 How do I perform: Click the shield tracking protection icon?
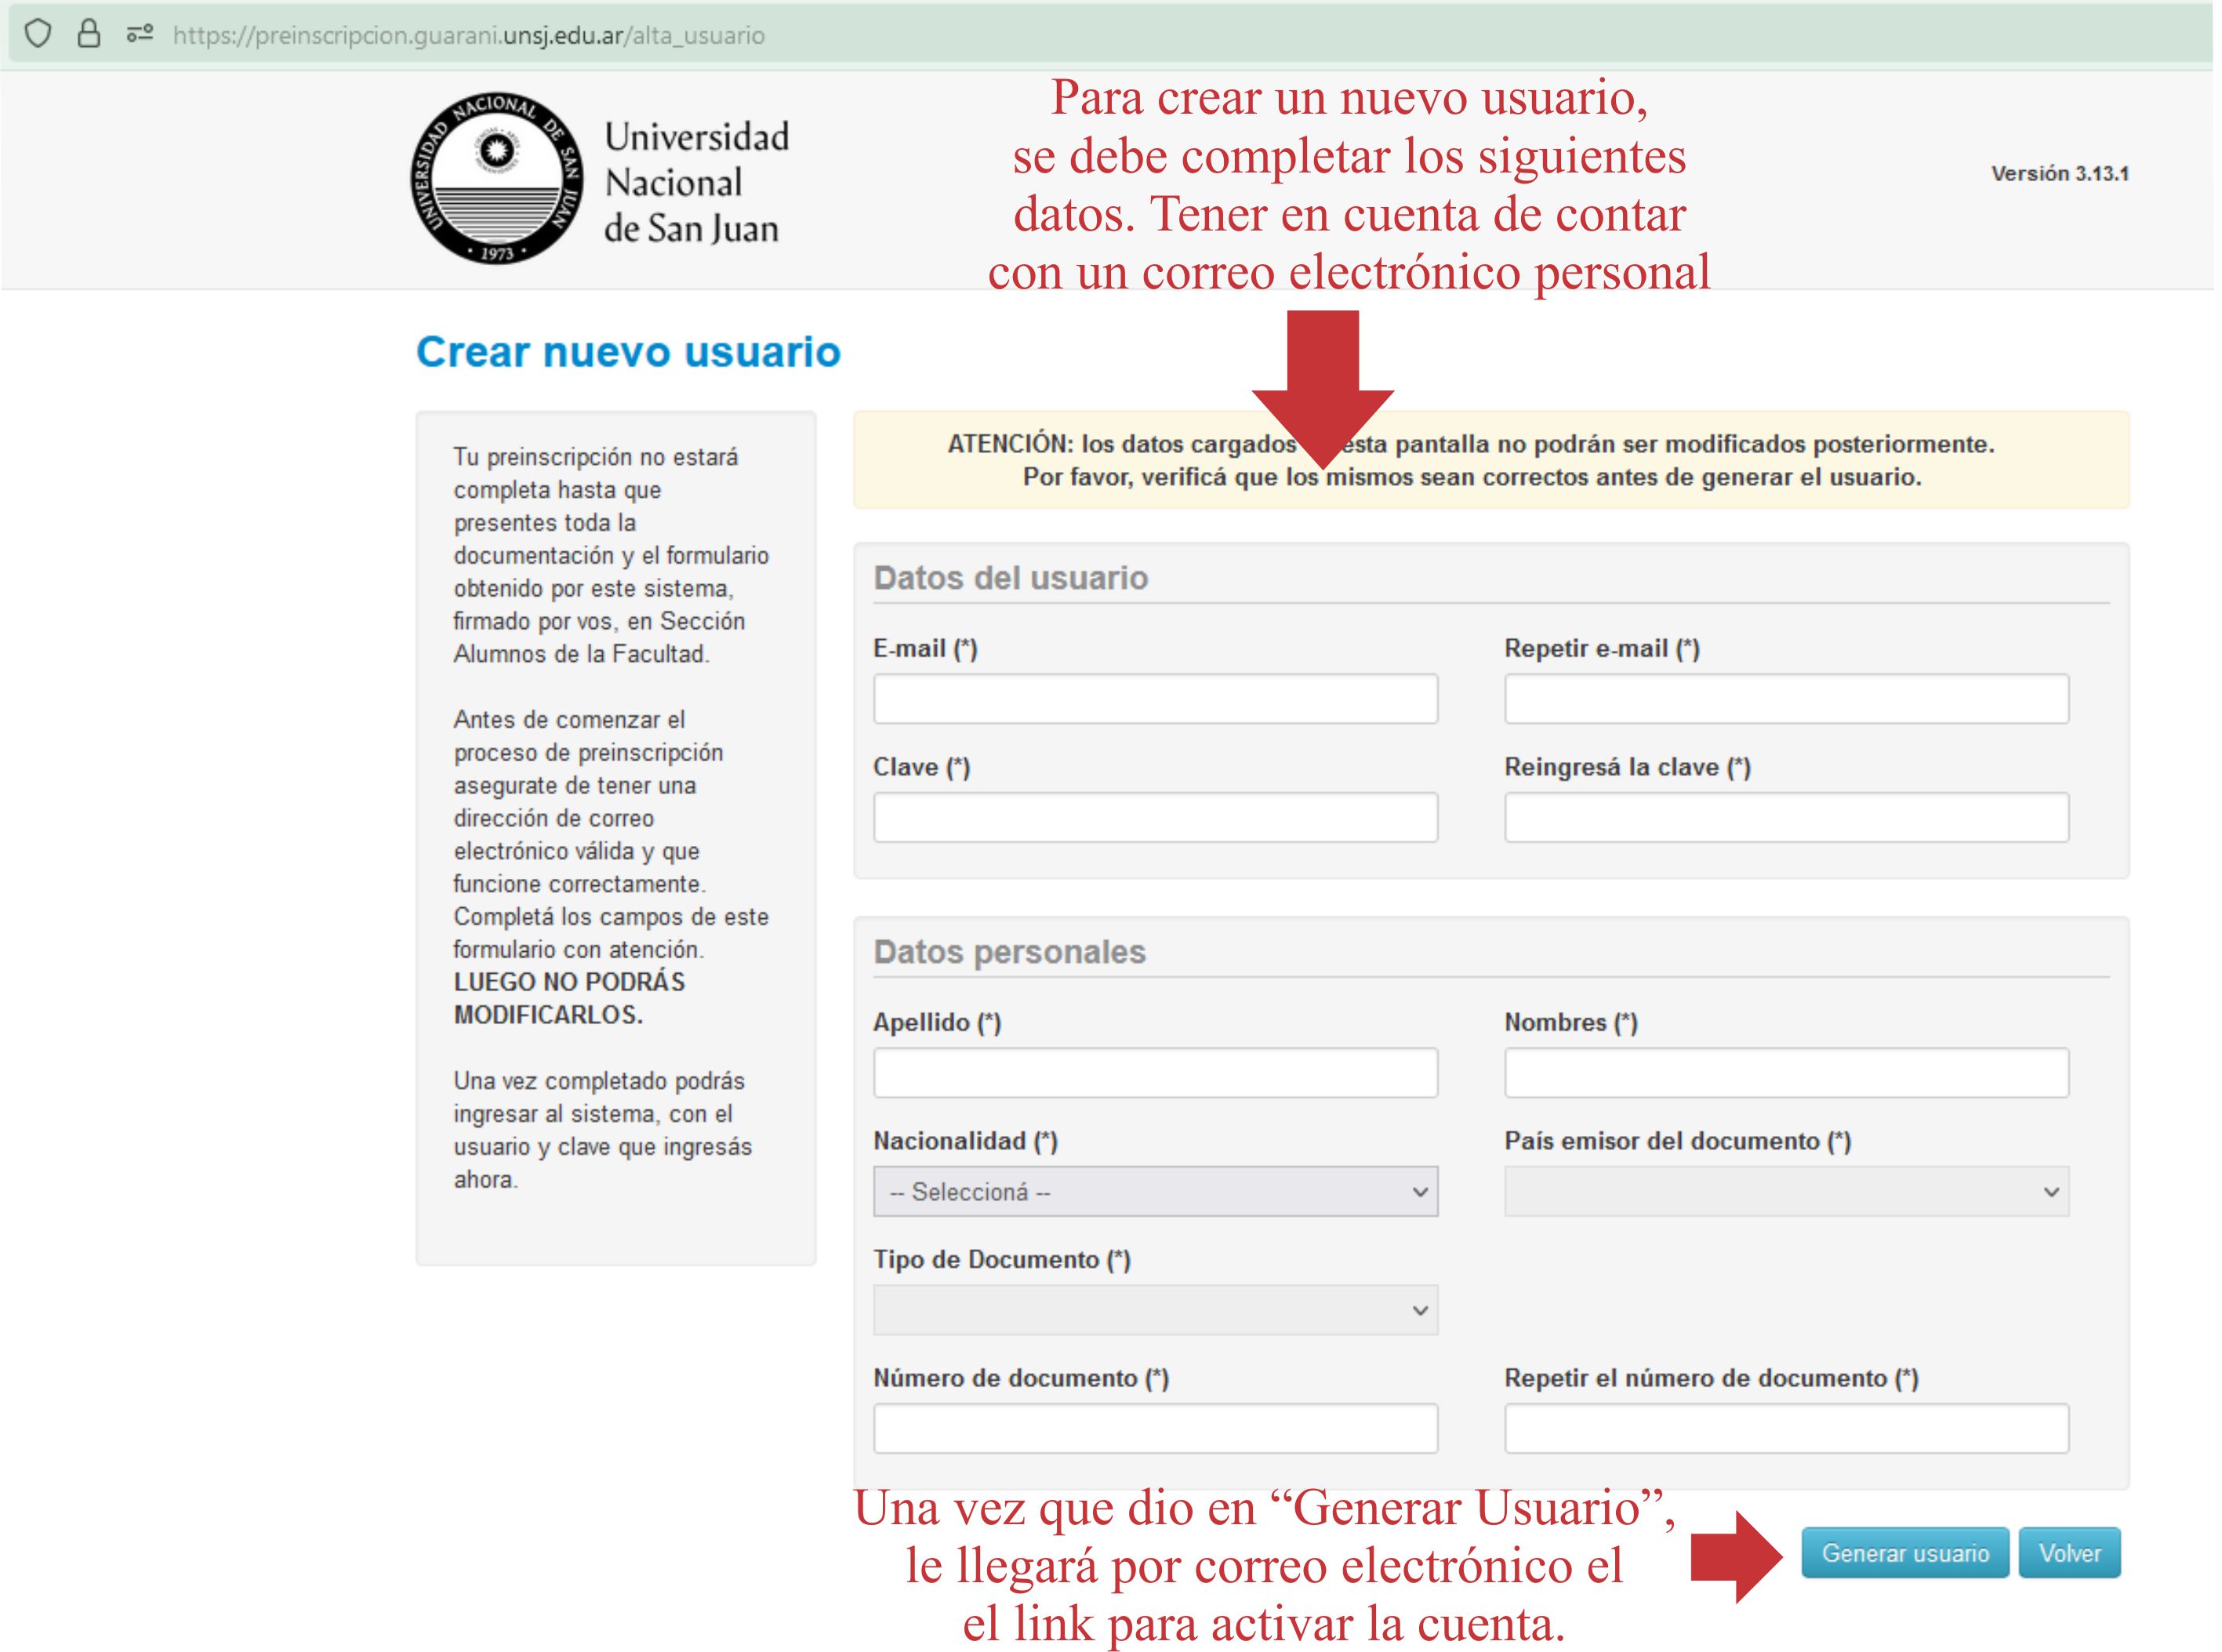click(38, 35)
